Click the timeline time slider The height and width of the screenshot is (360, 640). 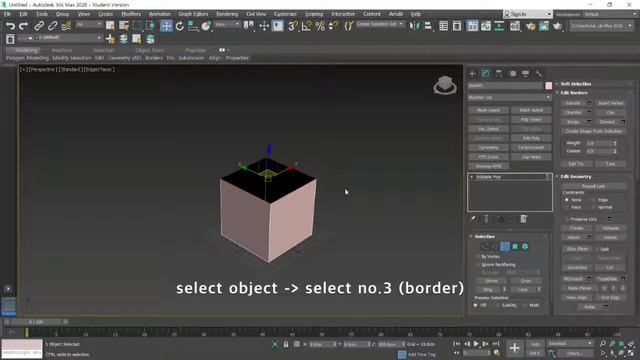36,322
